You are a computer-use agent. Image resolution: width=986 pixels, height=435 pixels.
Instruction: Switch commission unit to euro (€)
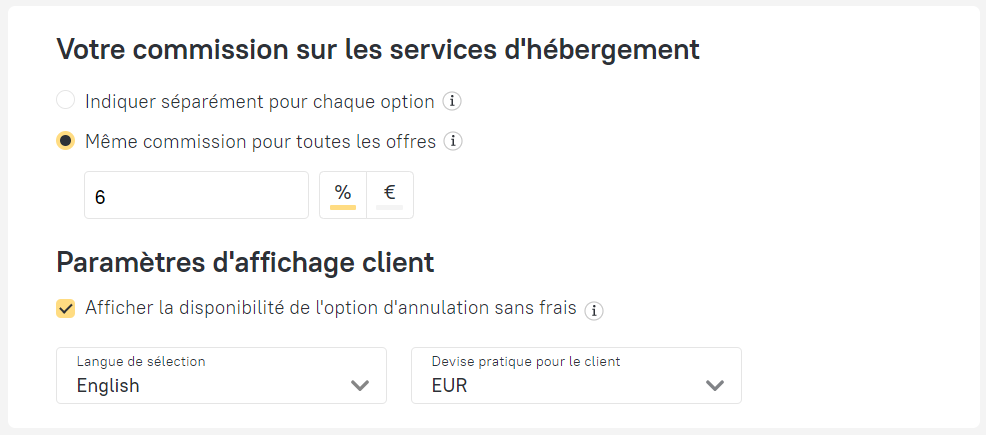[x=390, y=194]
